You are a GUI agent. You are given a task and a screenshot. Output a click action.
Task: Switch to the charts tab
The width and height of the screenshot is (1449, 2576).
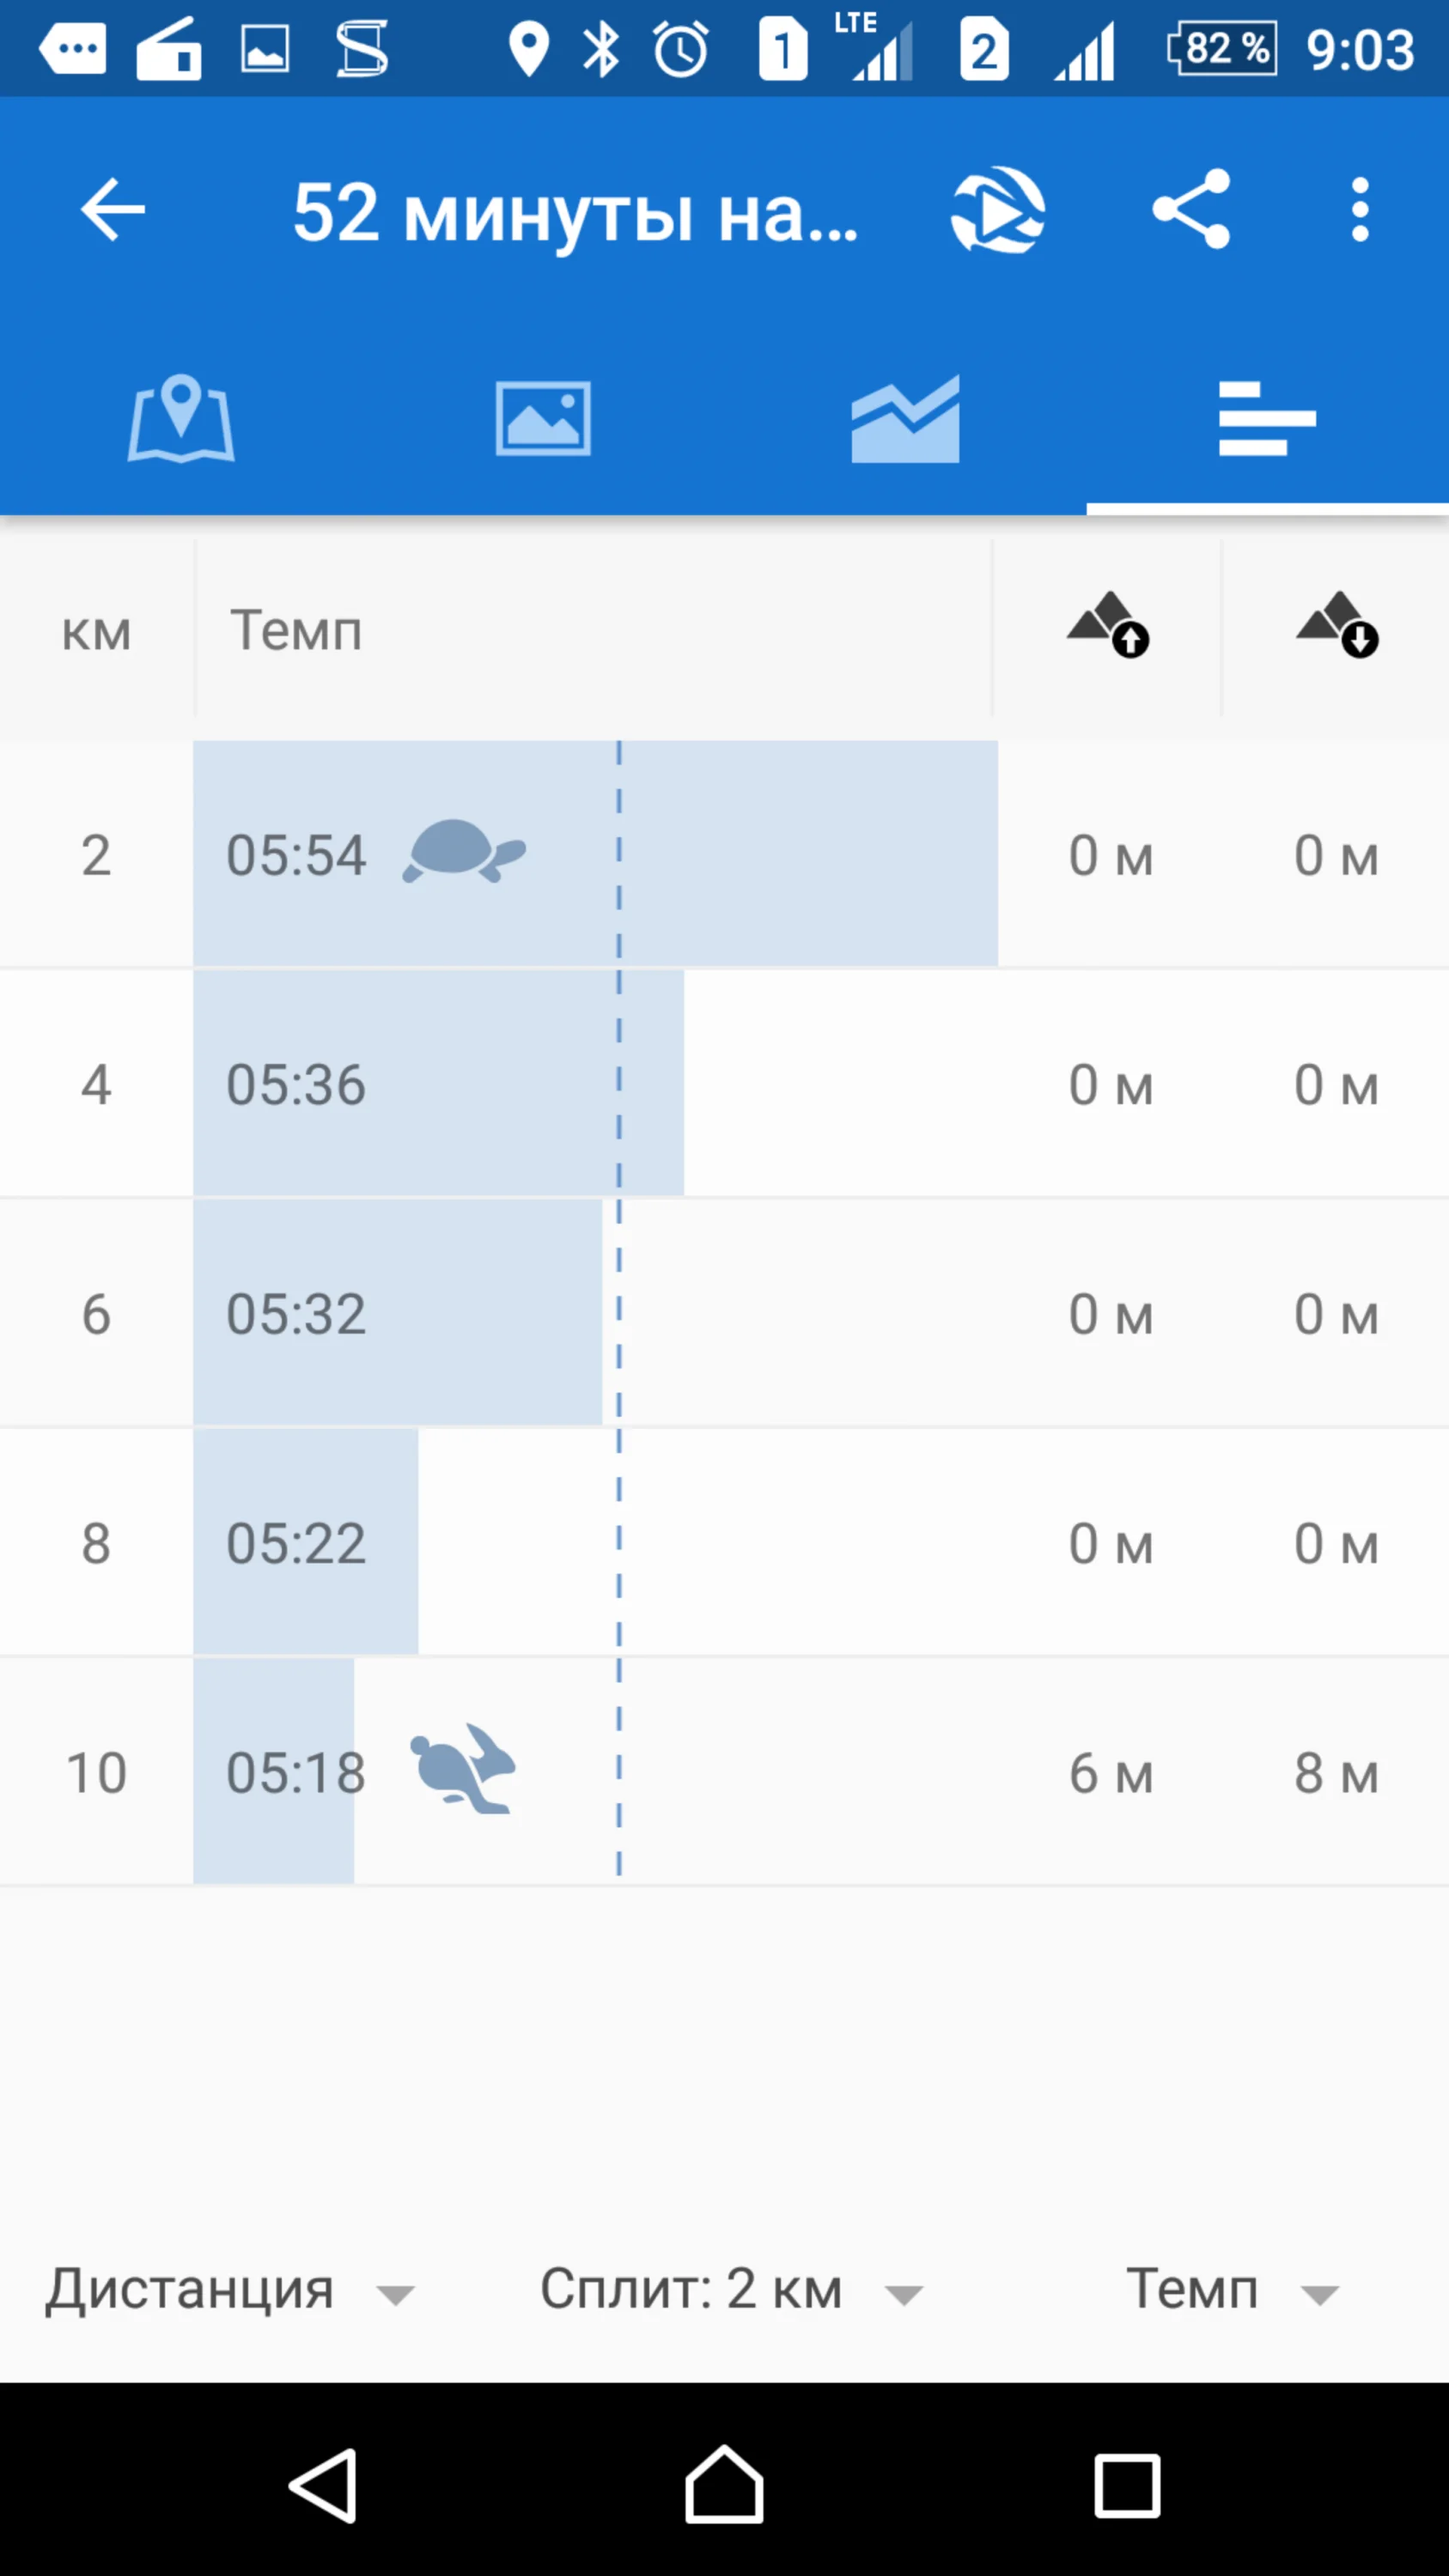[905, 419]
